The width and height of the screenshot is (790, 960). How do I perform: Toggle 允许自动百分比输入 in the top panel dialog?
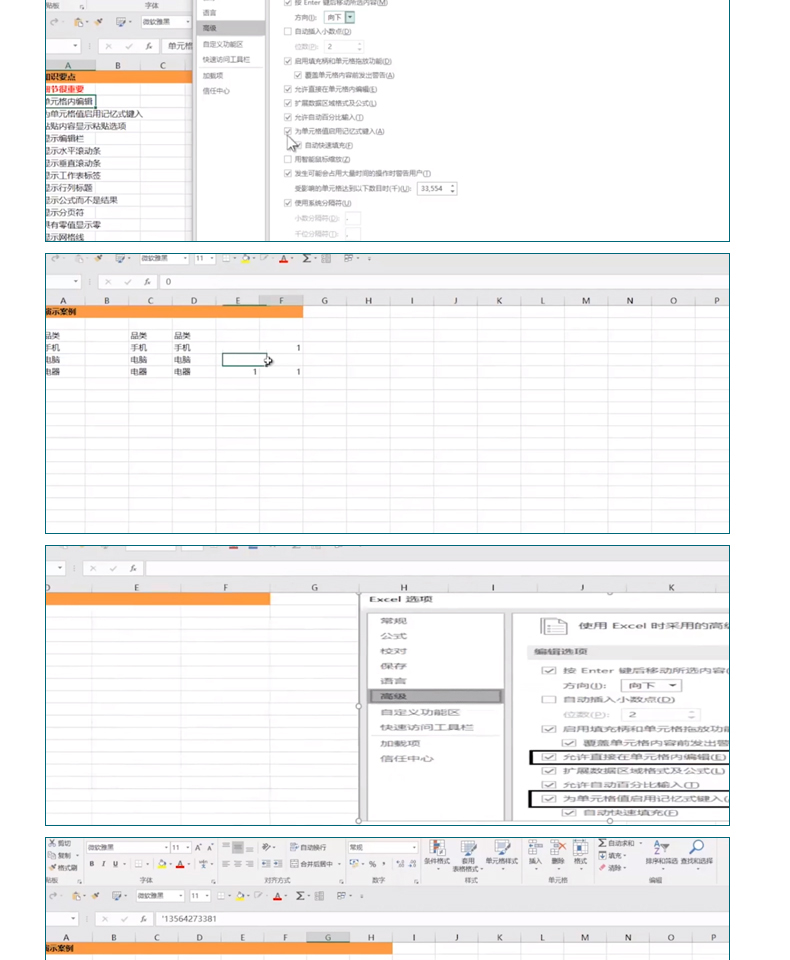pyautogui.click(x=288, y=118)
